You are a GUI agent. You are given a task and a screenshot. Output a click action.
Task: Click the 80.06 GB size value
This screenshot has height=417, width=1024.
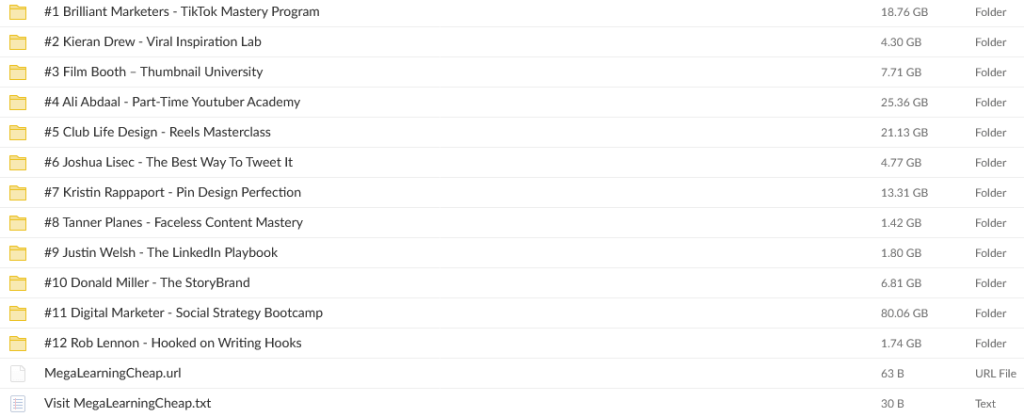point(904,313)
